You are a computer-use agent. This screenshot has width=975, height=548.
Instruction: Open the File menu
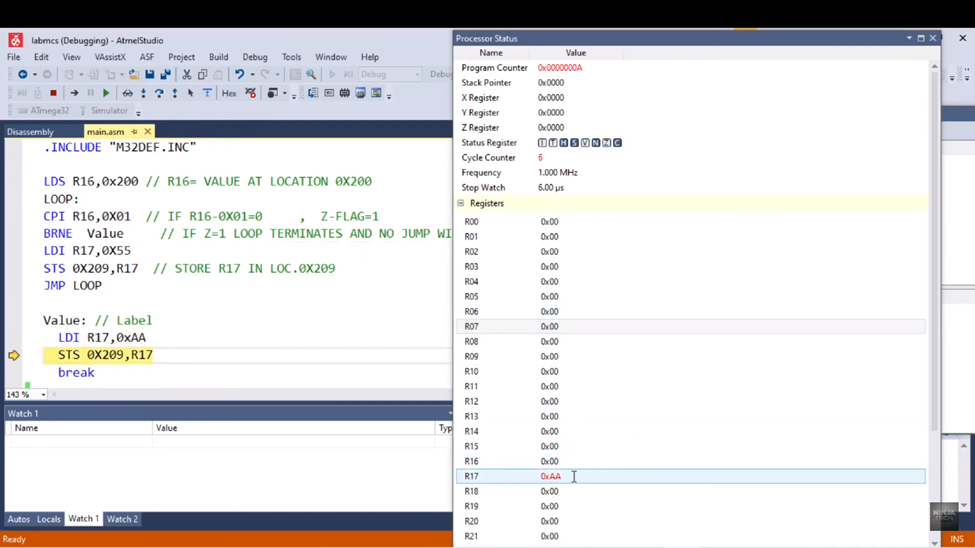click(x=14, y=57)
